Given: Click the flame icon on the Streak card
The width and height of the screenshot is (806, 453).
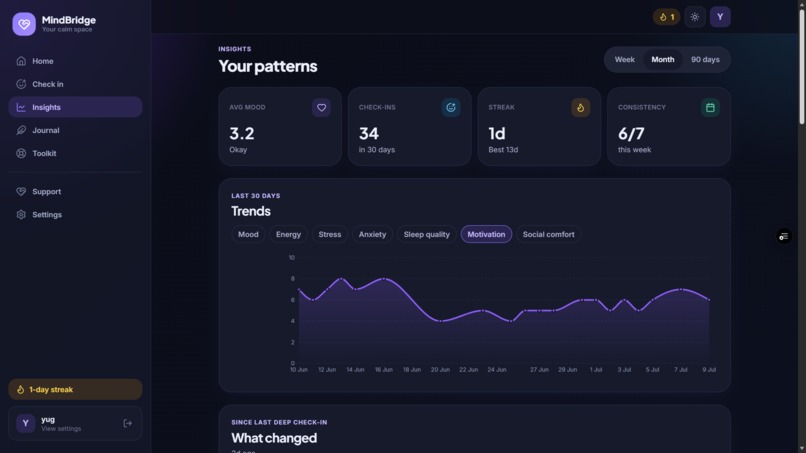Looking at the screenshot, I should coord(580,108).
